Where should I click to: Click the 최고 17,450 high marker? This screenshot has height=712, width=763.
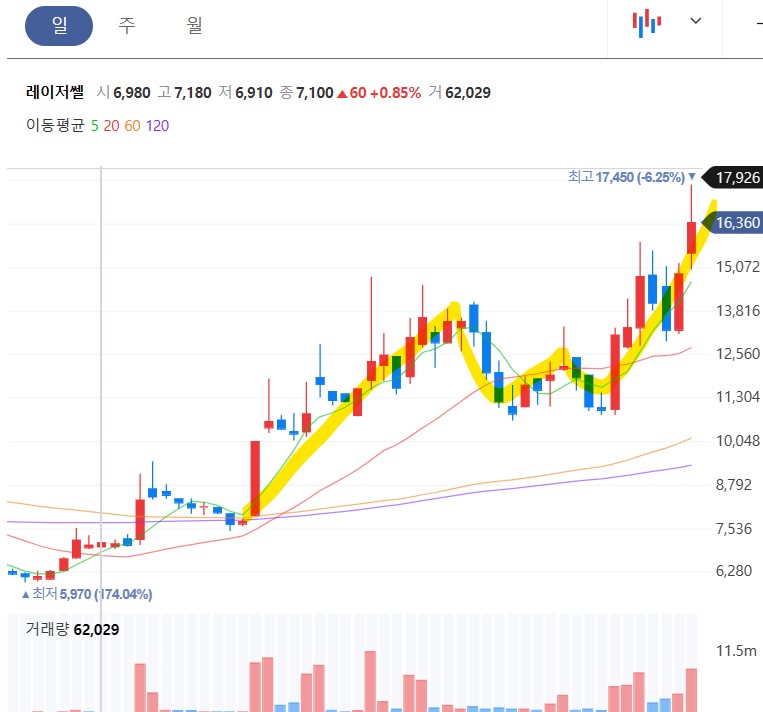(632, 177)
